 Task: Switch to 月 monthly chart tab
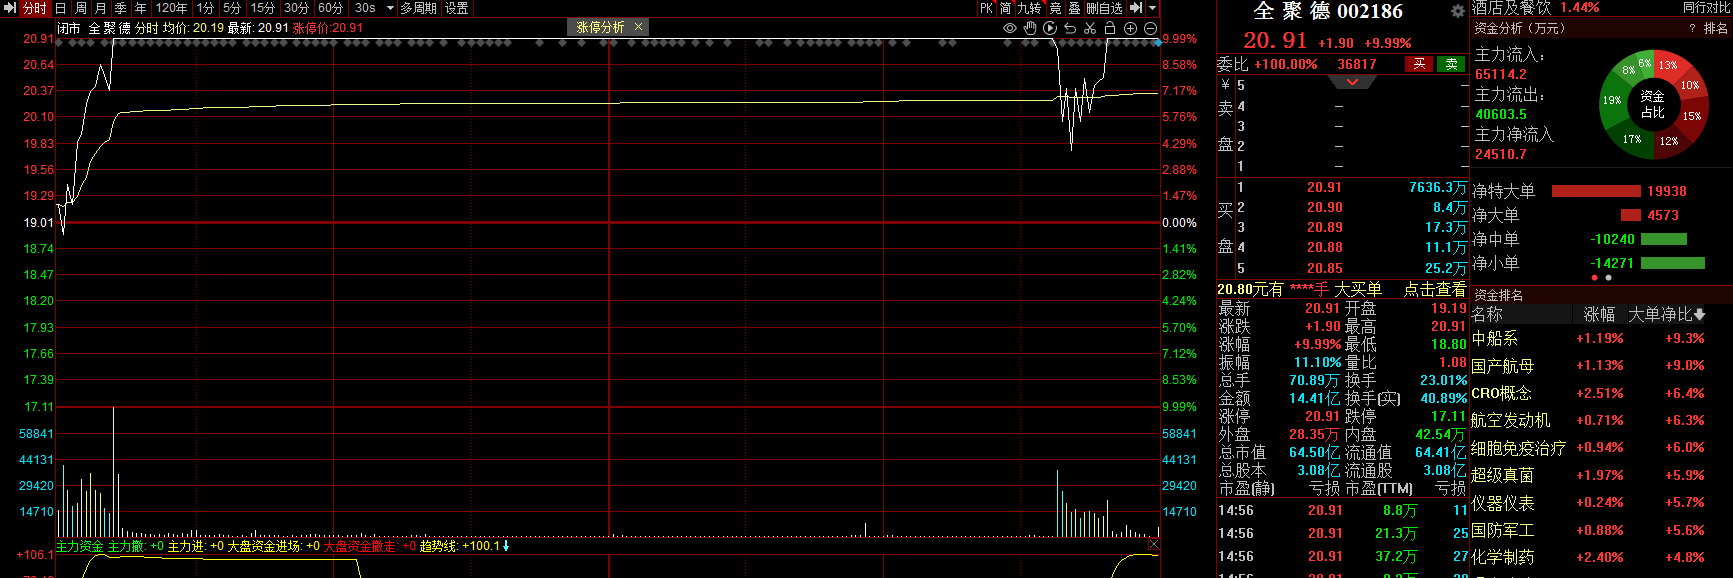point(100,8)
